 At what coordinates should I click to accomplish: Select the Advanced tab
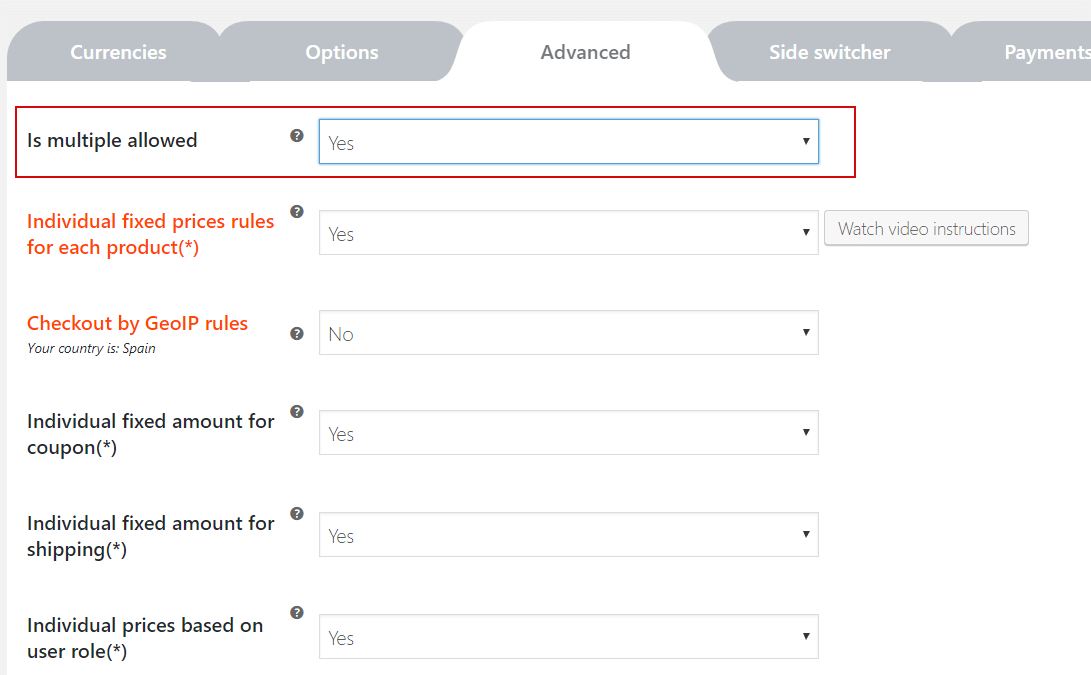click(585, 52)
